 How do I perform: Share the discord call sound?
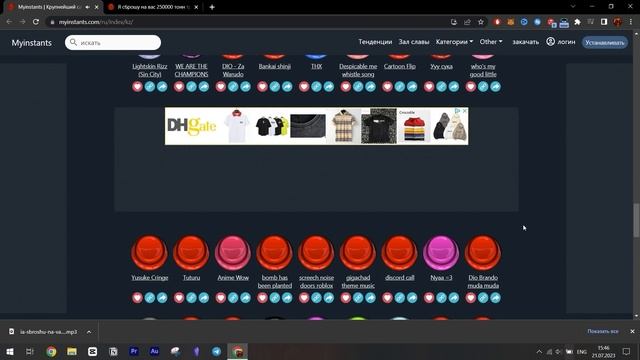pos(412,298)
